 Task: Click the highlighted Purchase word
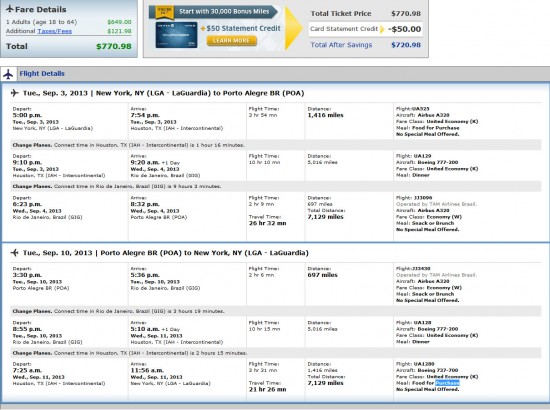tap(447, 383)
